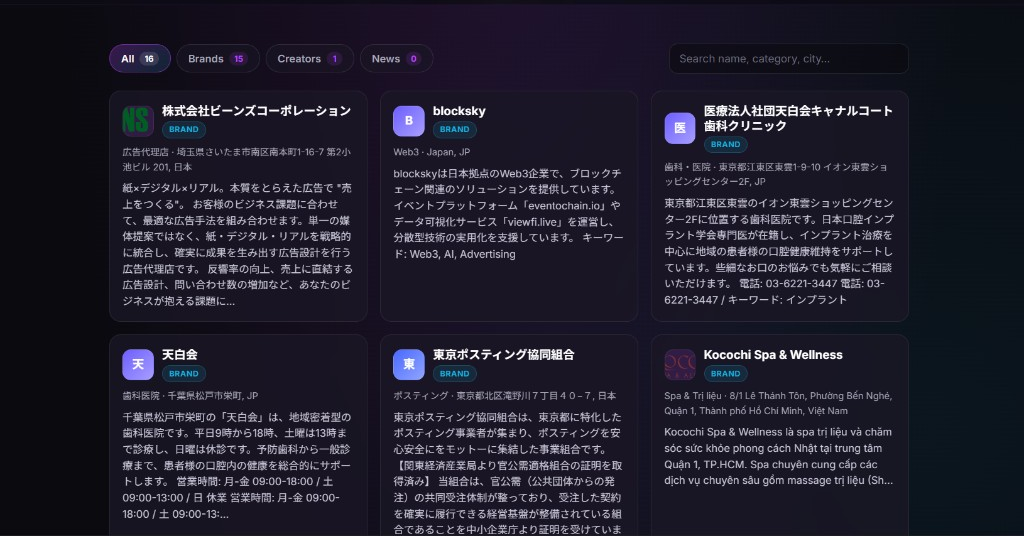This screenshot has width=1024, height=536.
Task: Click the BRAND badge under 株式会社ビーンズコーポレーション
Action: [184, 129]
